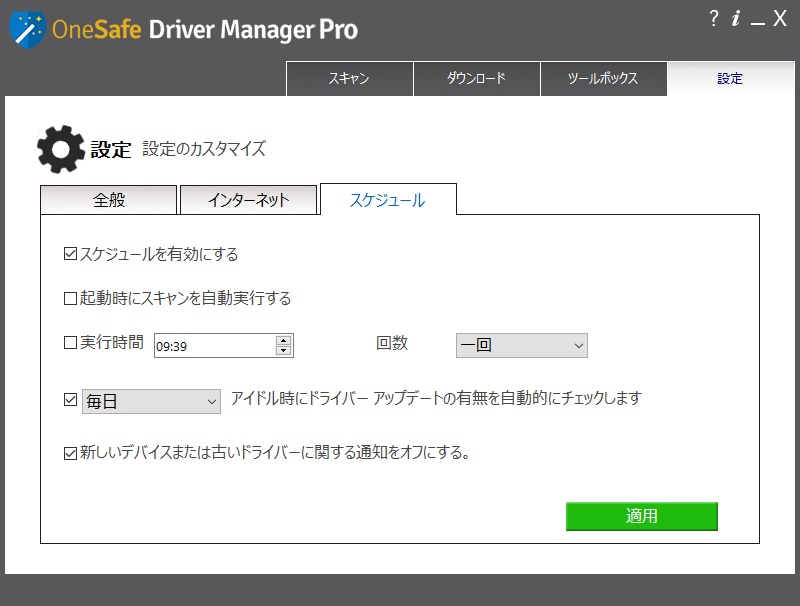Uncheck スケジュールを有効にする checkbox

coord(70,254)
